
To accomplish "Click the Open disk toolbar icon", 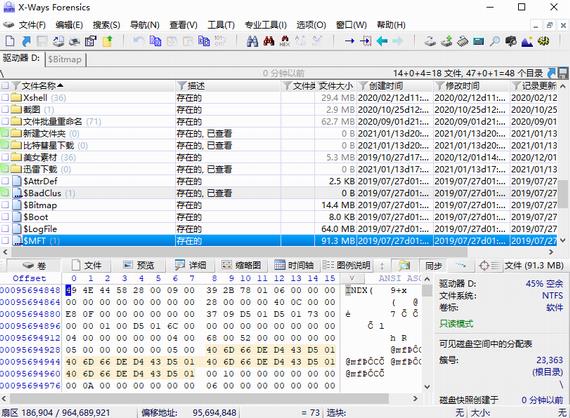I will (x=58, y=41).
